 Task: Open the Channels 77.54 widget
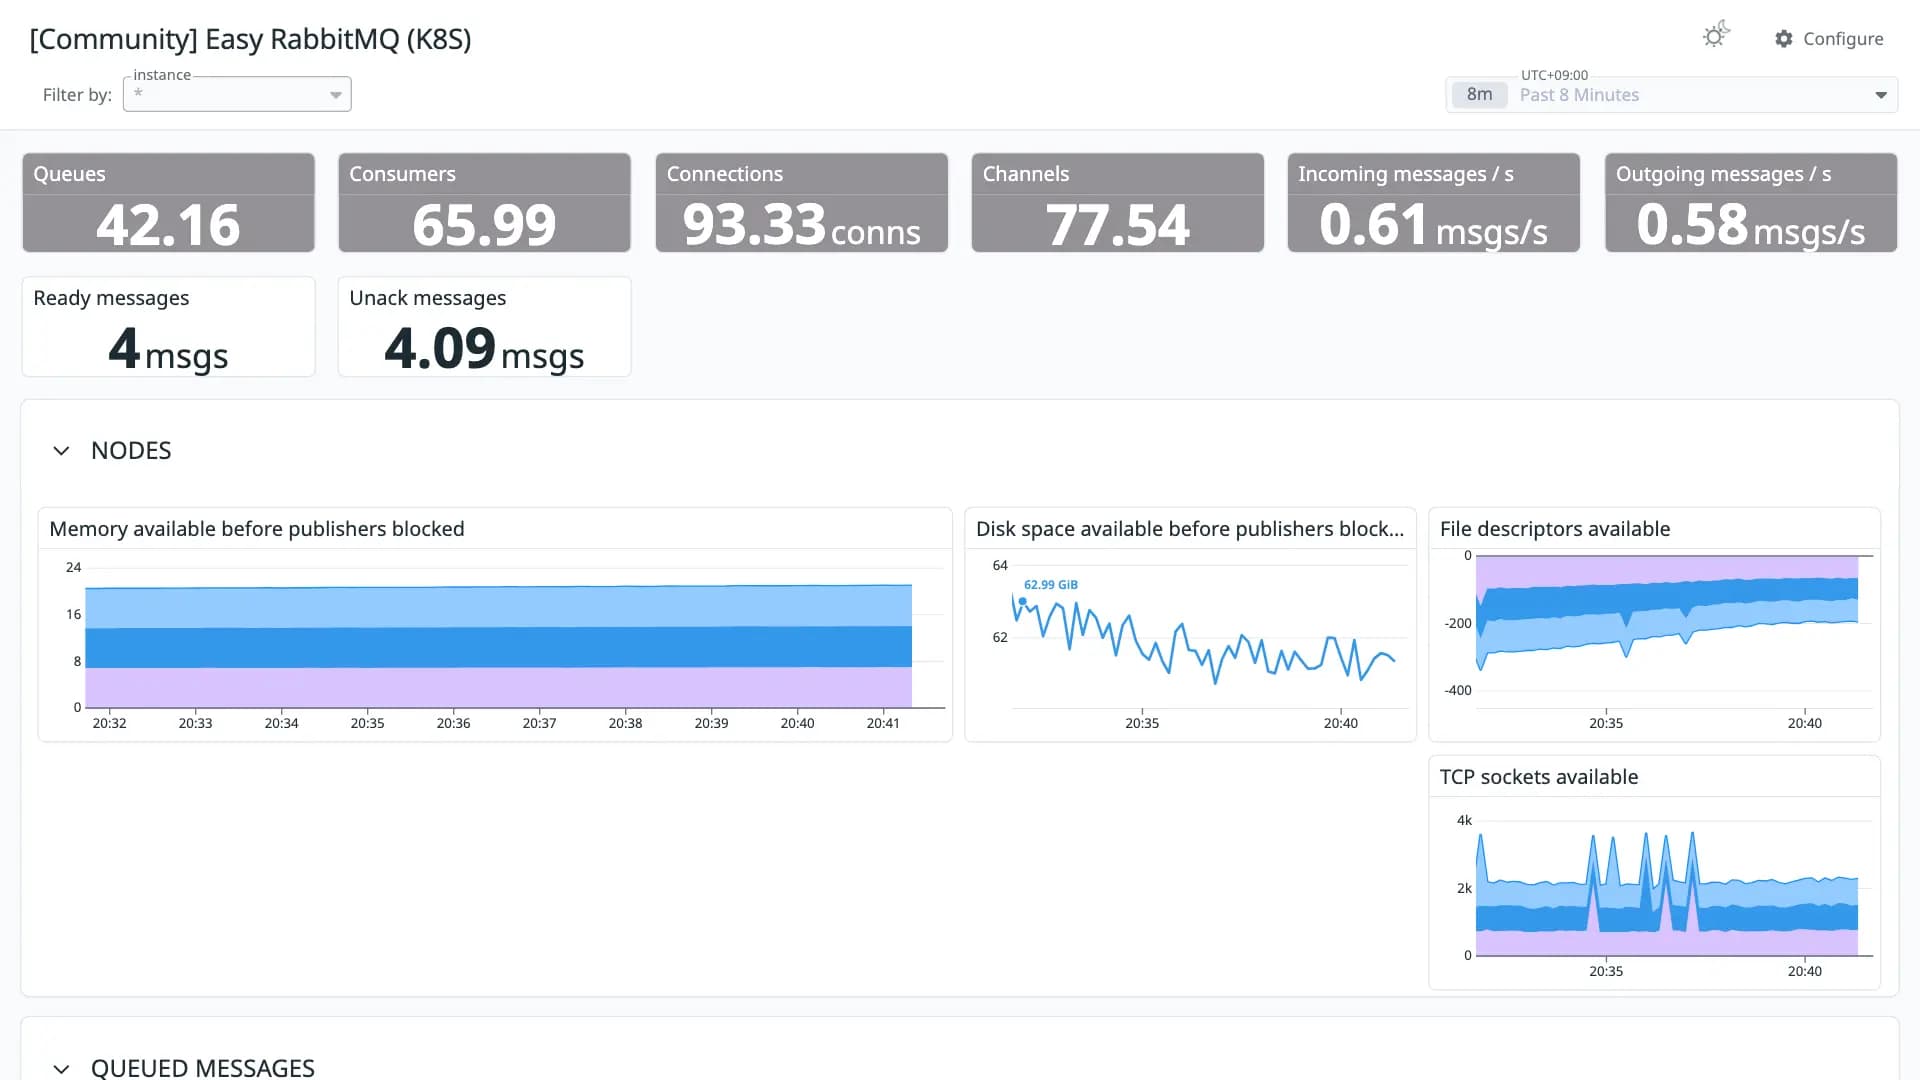[x=1117, y=202]
